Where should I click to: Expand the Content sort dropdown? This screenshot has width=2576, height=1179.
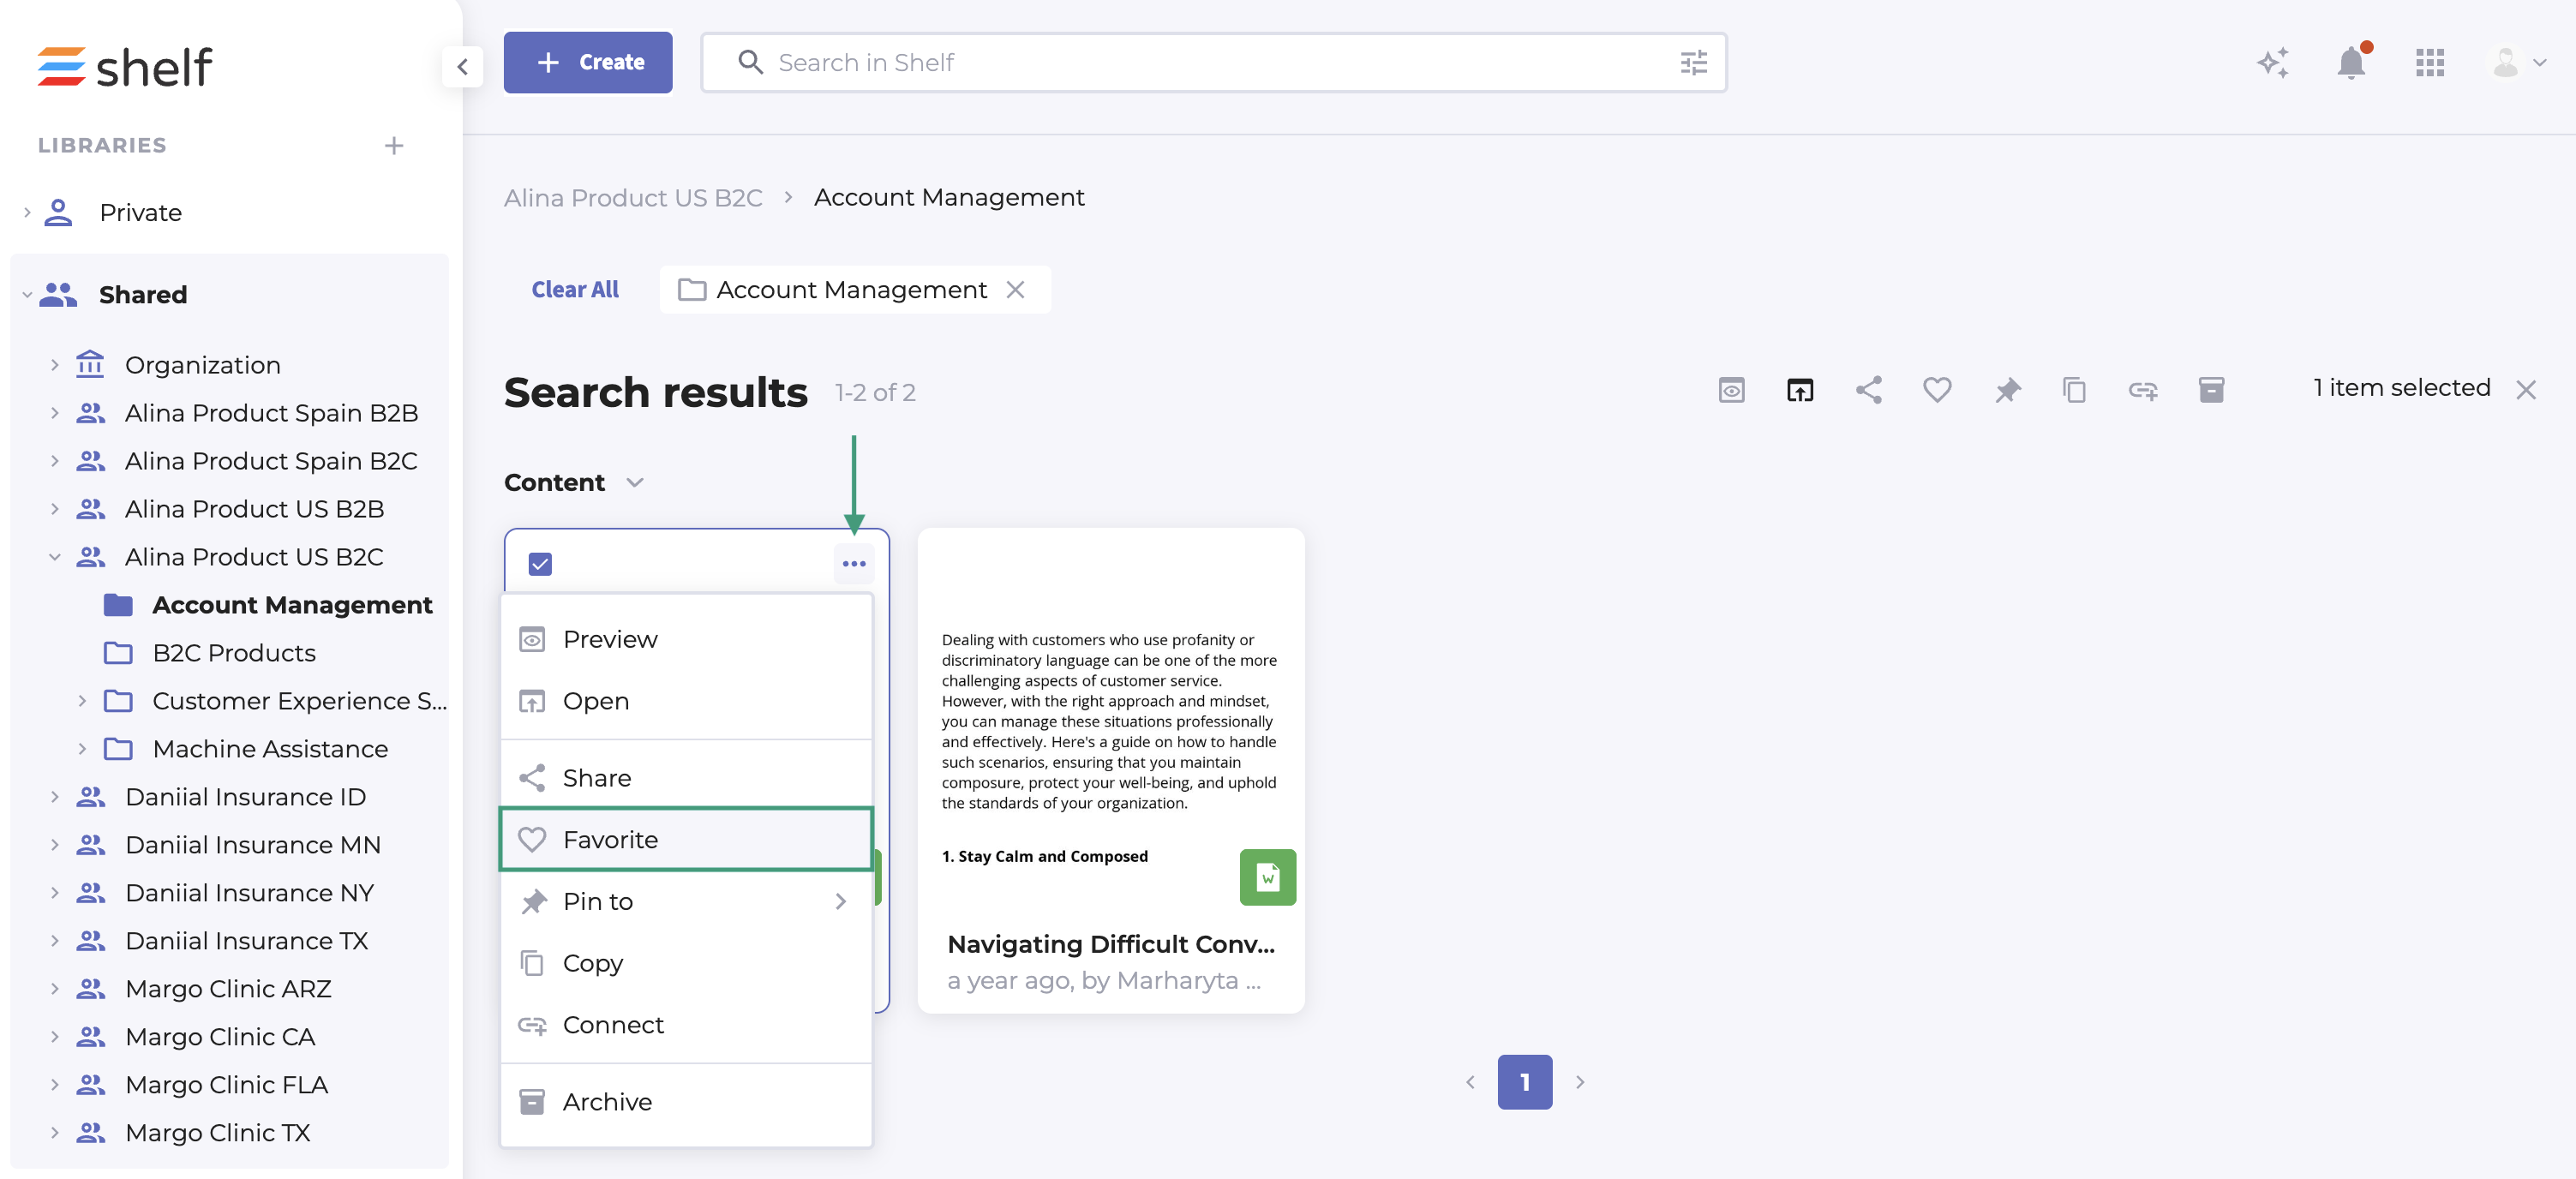click(x=634, y=483)
